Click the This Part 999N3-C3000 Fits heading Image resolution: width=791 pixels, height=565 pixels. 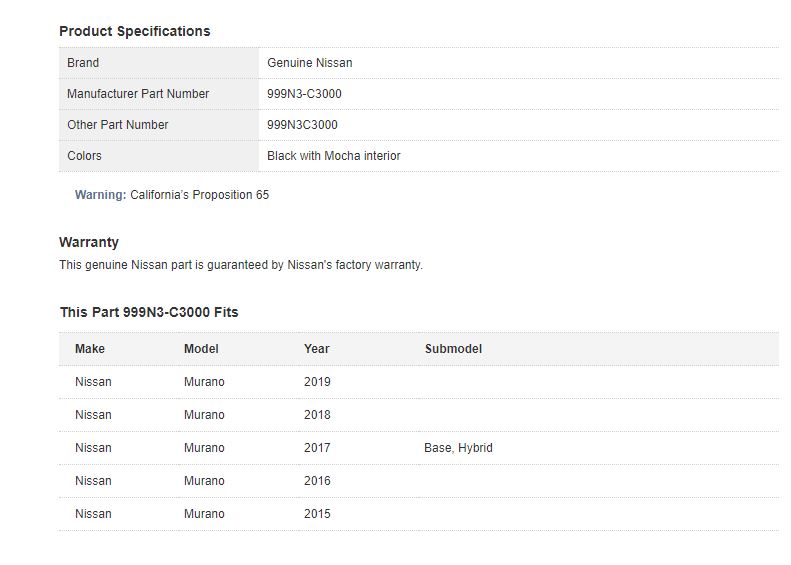(149, 312)
